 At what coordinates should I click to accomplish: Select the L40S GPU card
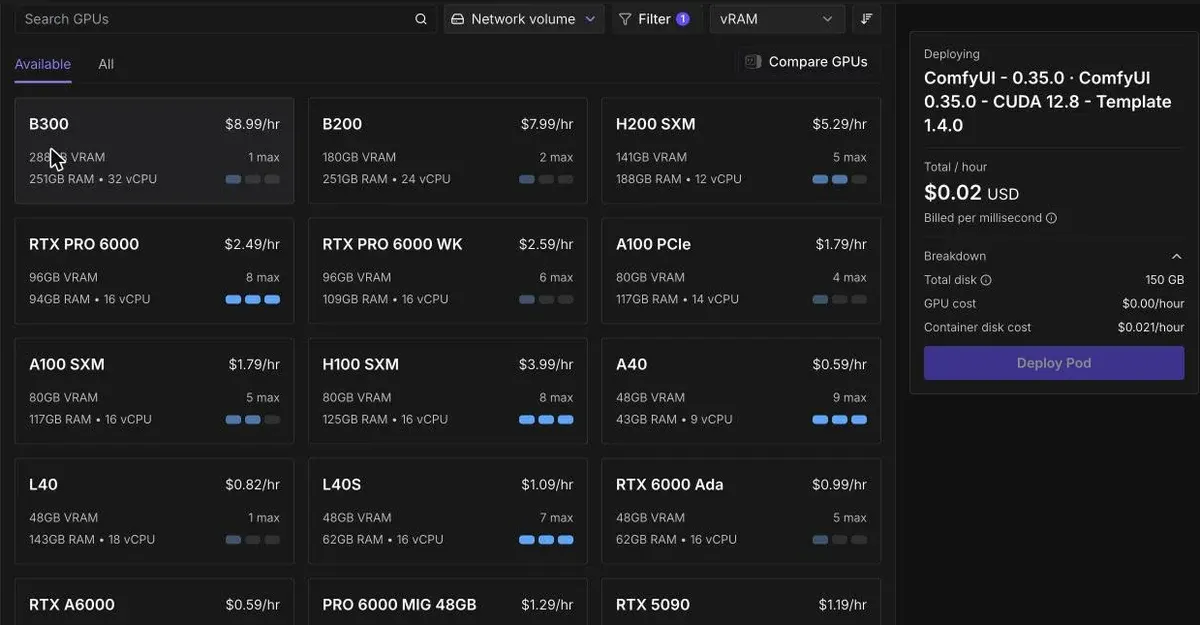coord(448,511)
